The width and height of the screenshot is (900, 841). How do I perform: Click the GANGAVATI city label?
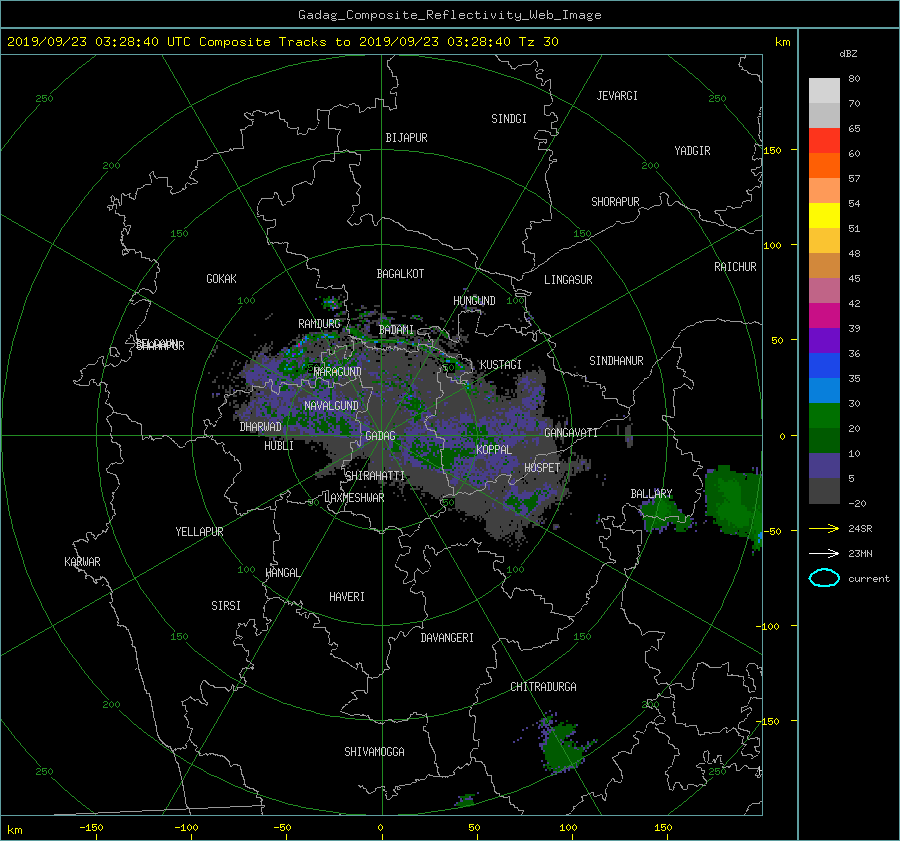pos(571,433)
